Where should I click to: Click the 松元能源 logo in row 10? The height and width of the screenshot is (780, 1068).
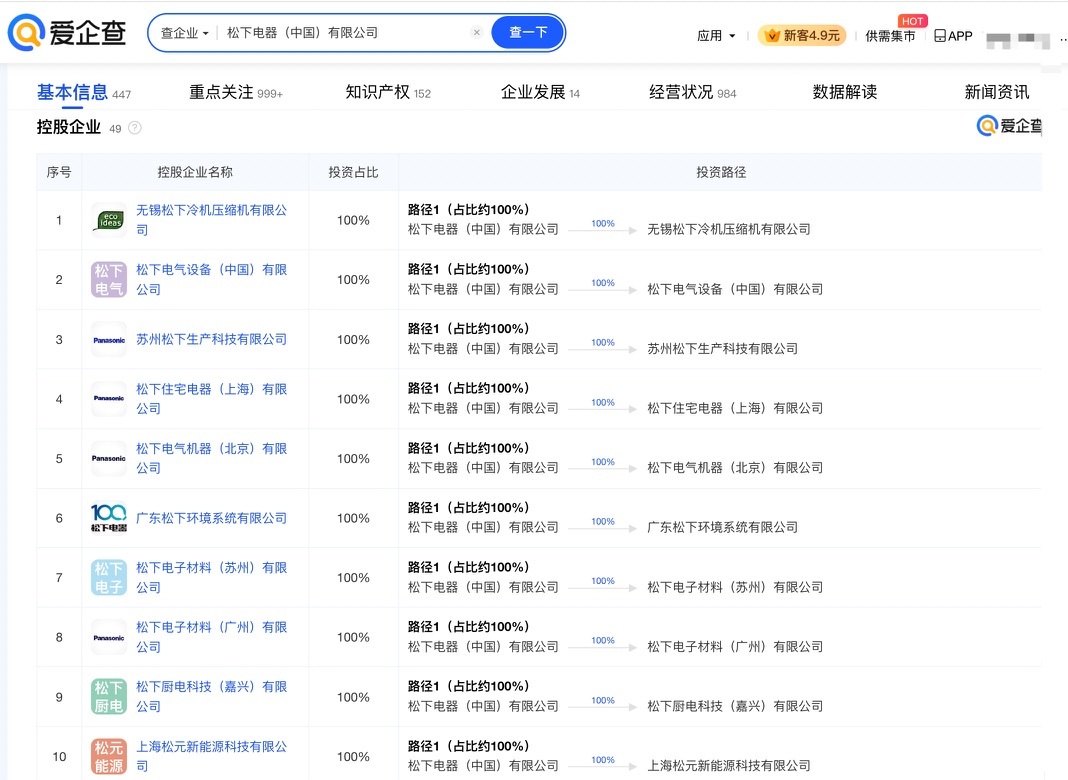click(109, 757)
